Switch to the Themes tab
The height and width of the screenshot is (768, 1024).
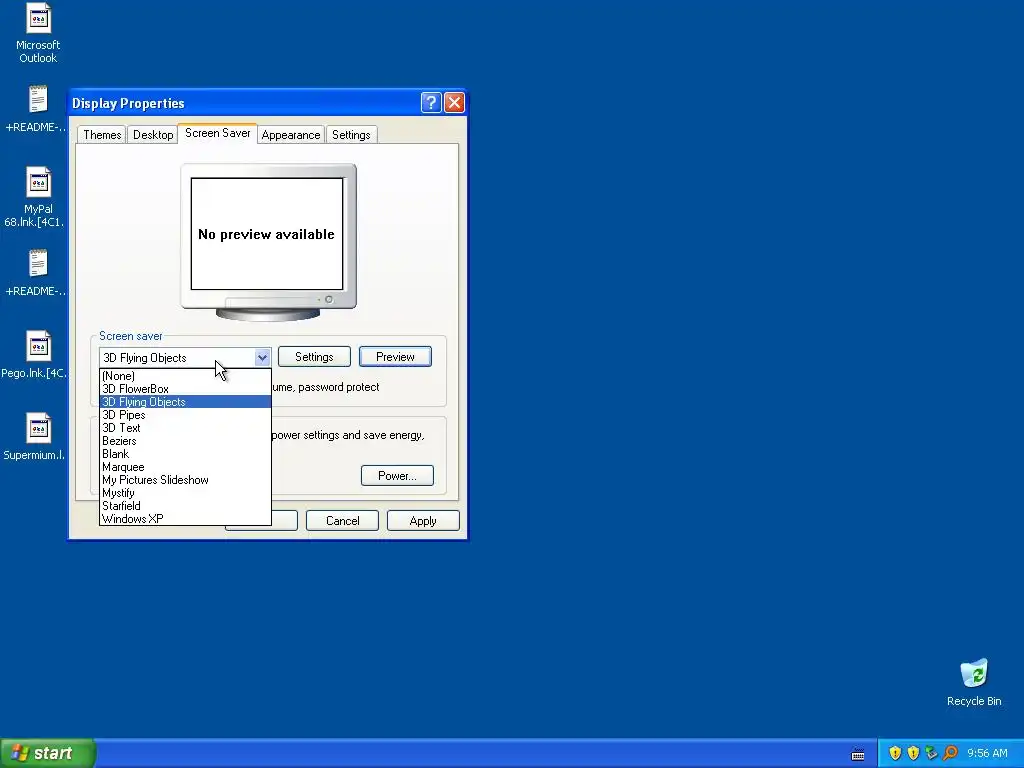[x=102, y=135]
